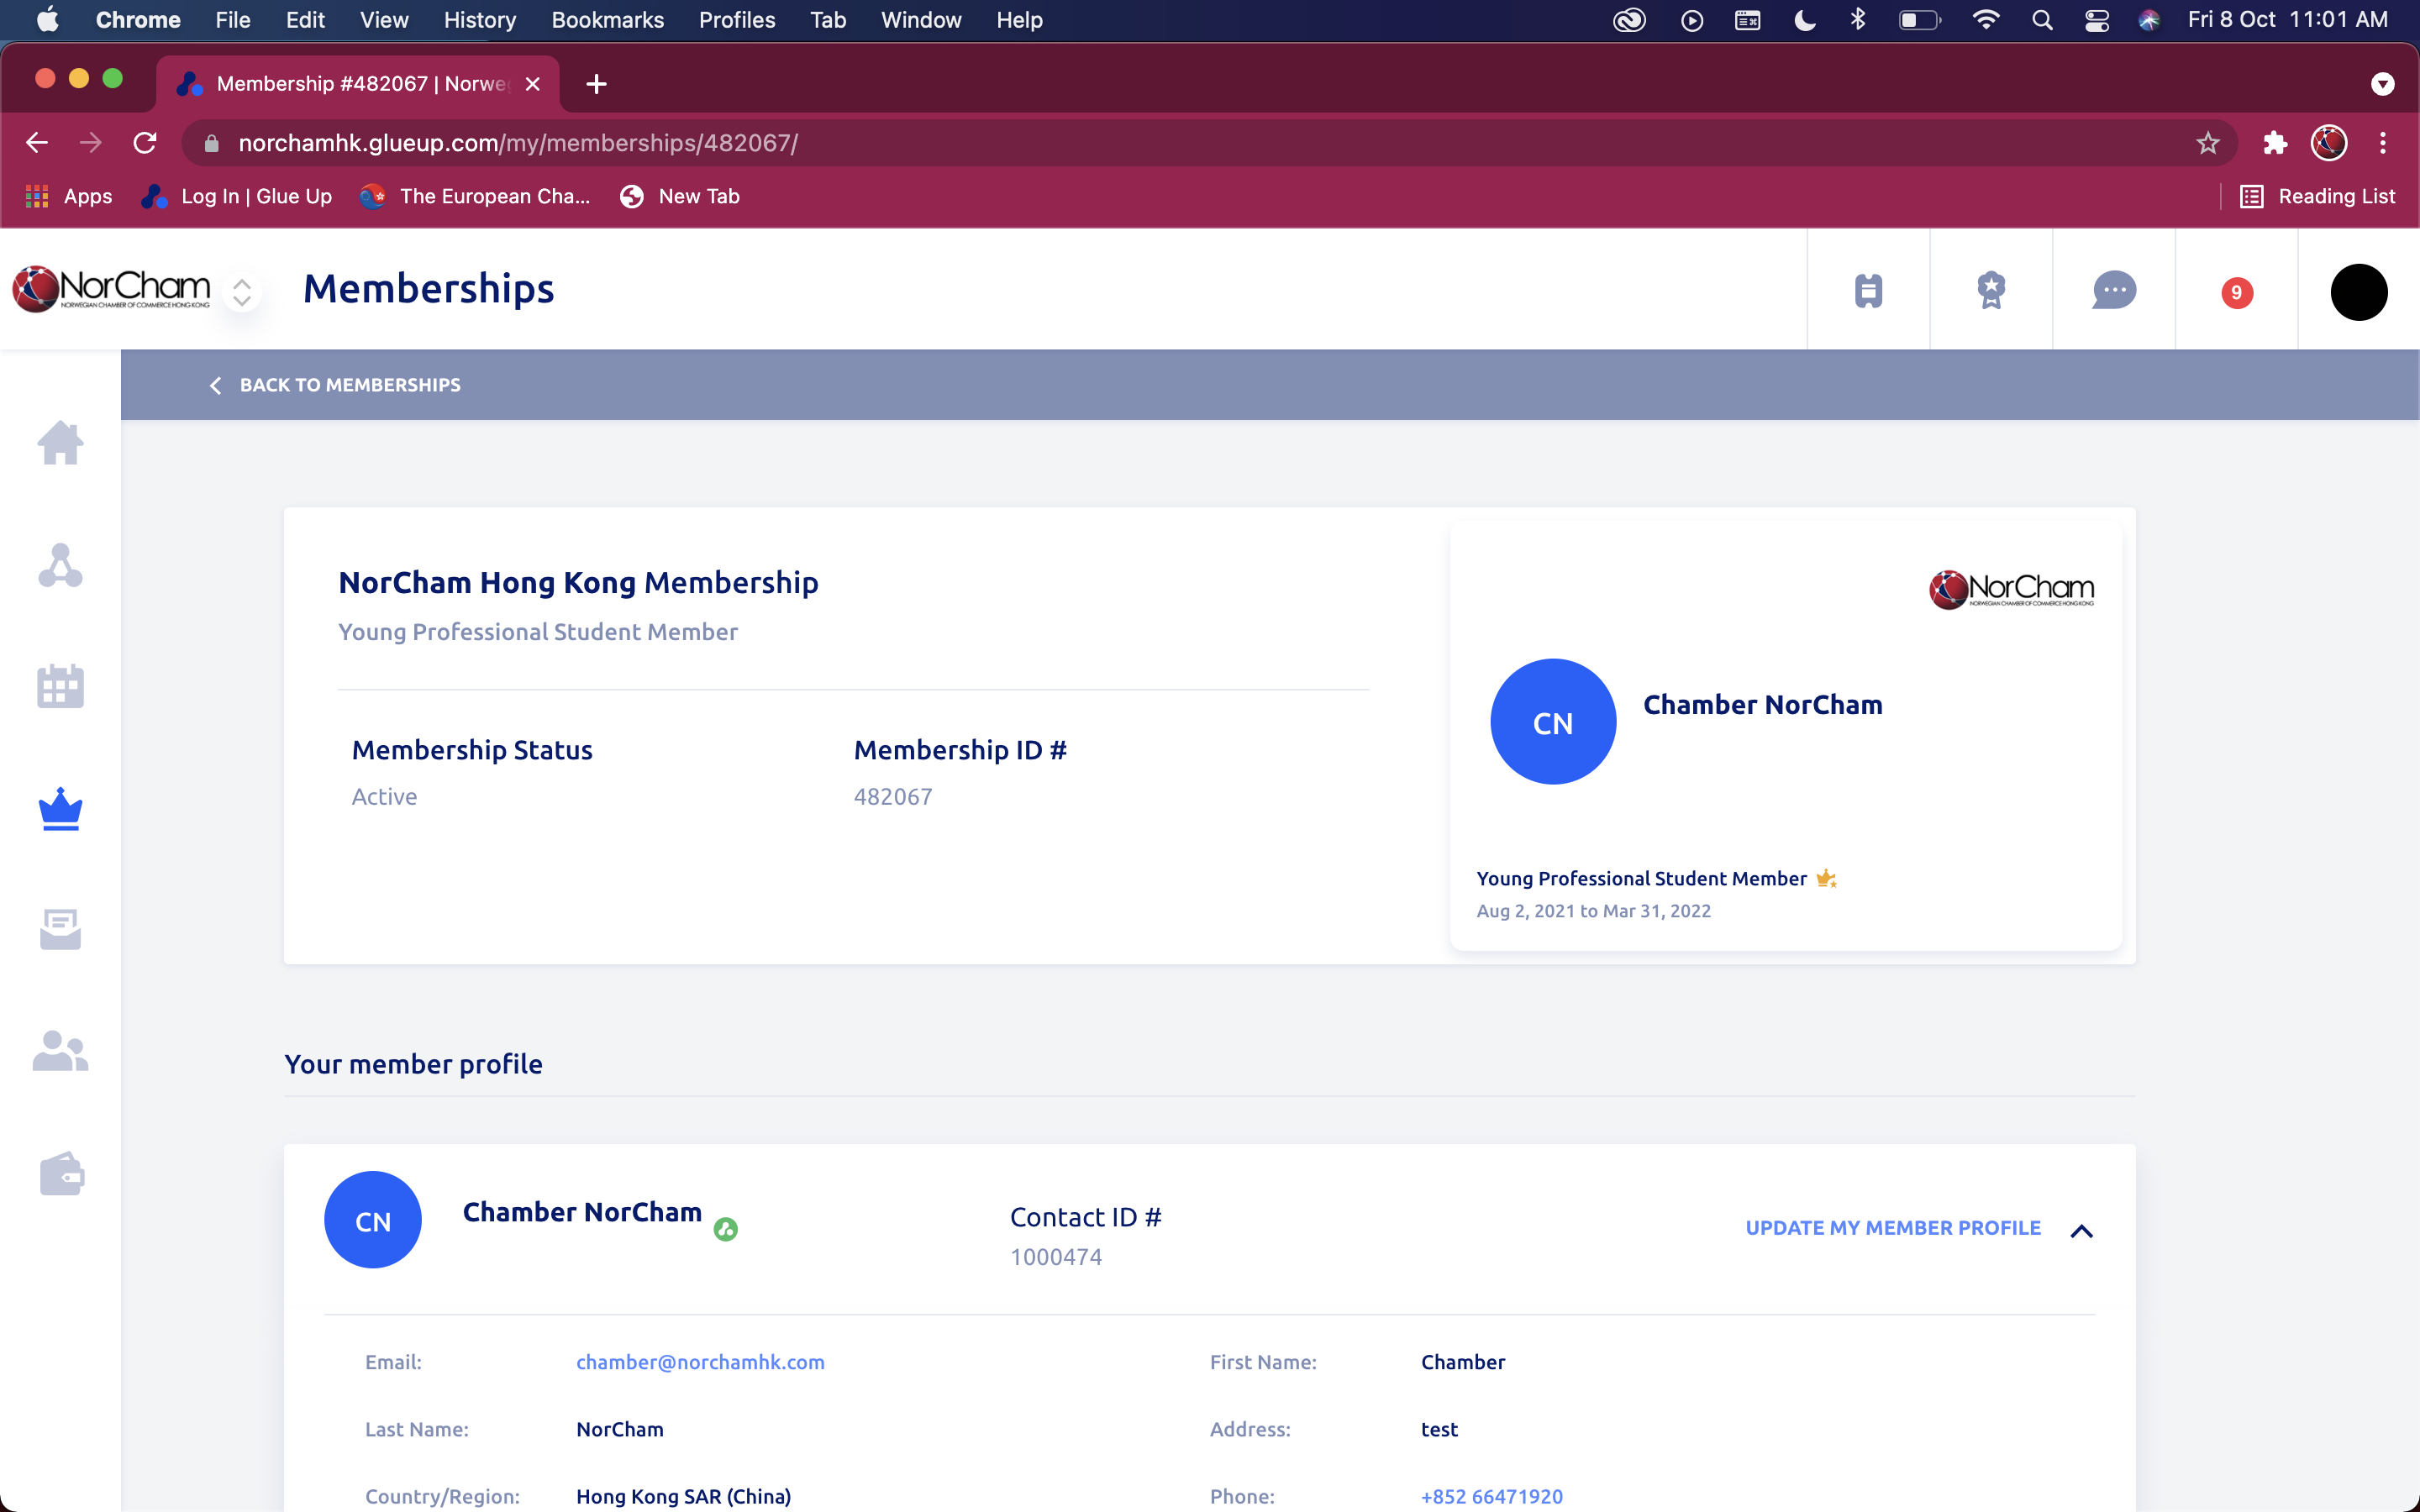Click the NorCham logo in header
2420x1512 pixels.
111,289
